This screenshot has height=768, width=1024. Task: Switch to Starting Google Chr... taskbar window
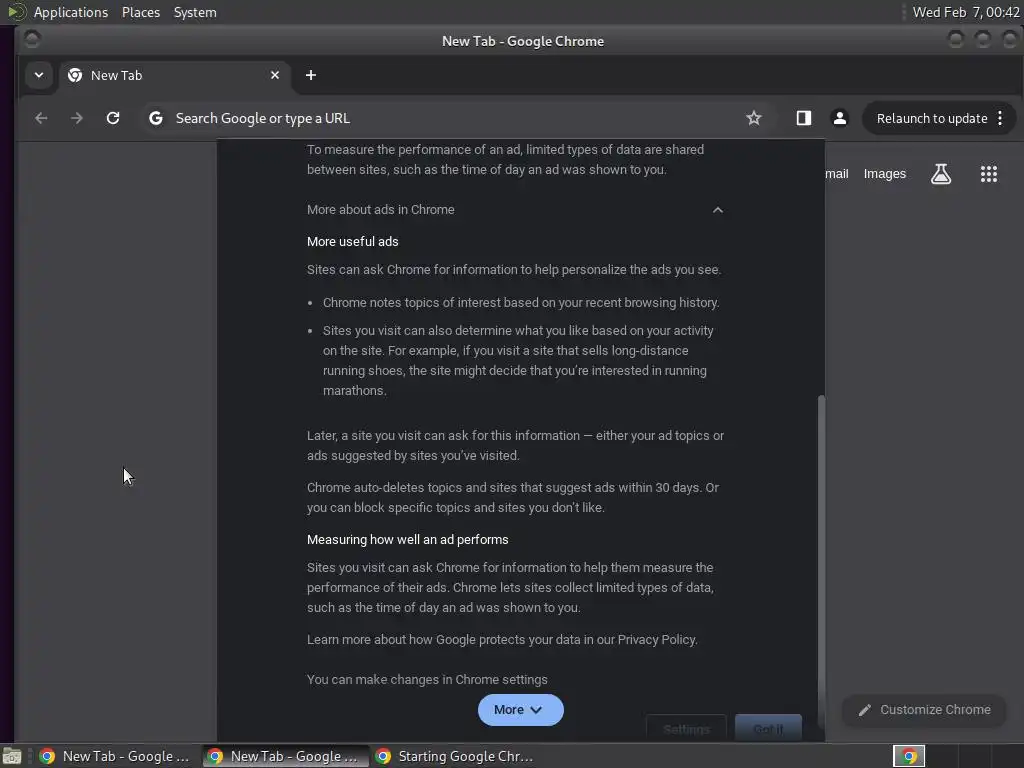pos(455,756)
